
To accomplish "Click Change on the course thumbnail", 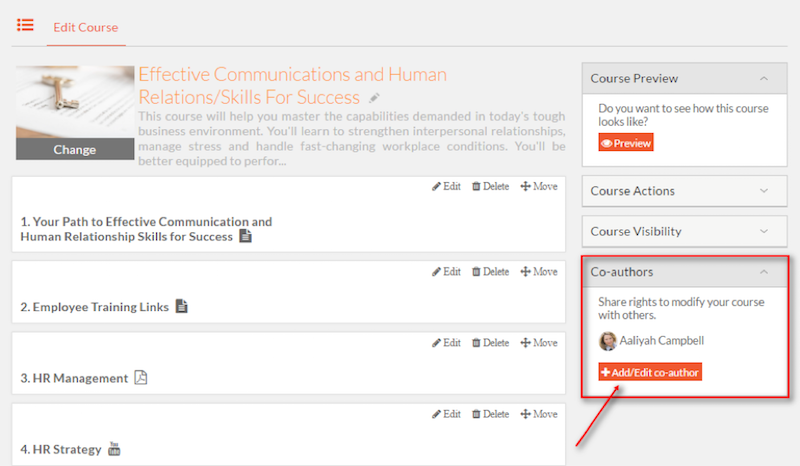I will [x=75, y=150].
